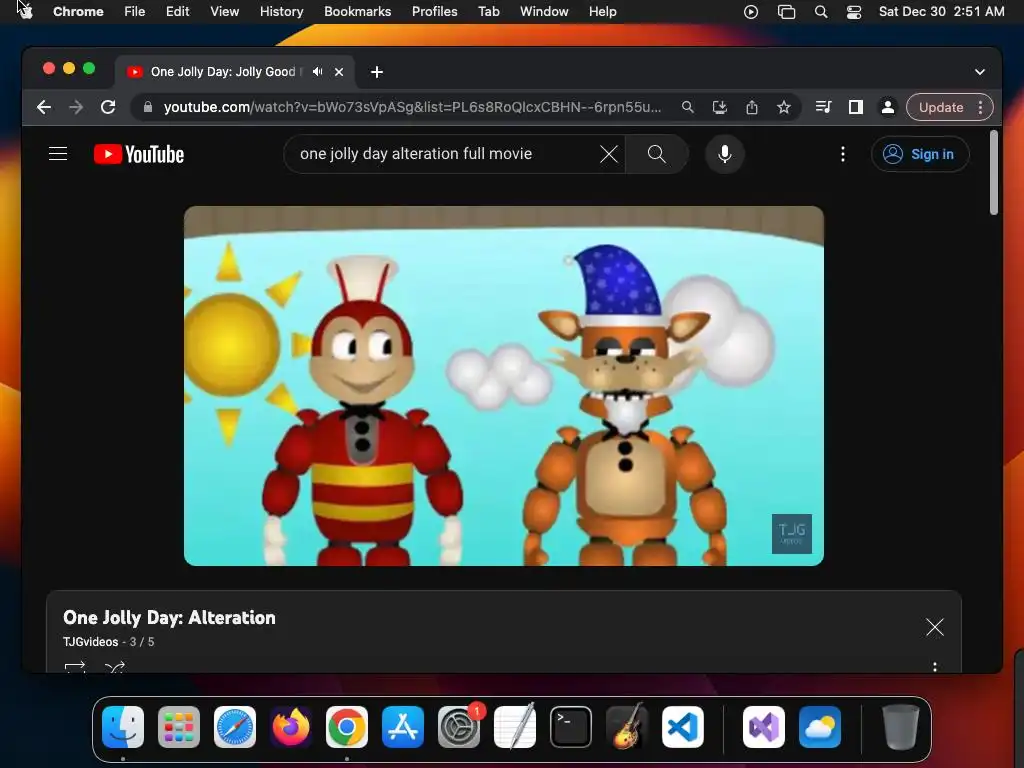Click the YouTube logo
The image size is (1024, 768).
point(139,154)
